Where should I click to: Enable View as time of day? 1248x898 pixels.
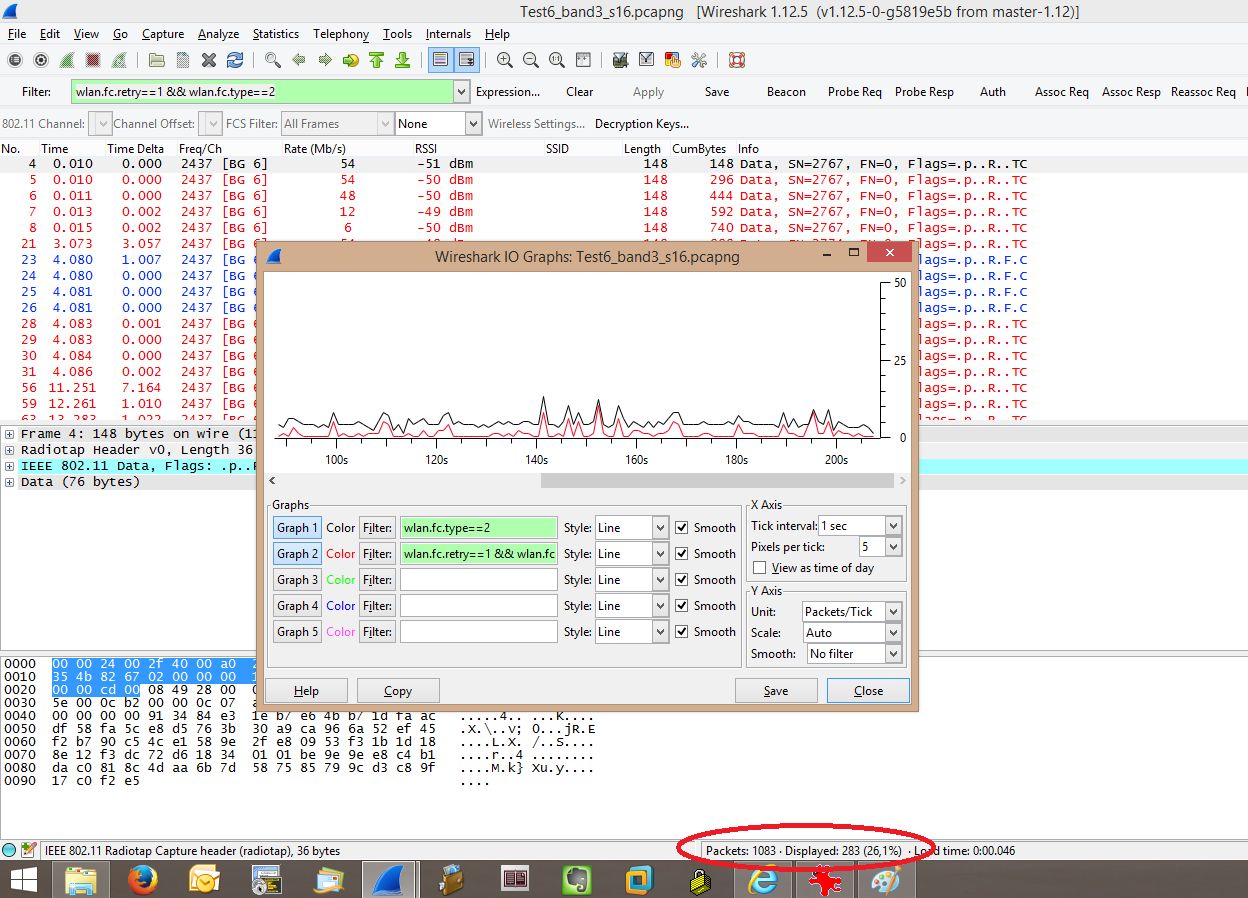[760, 567]
